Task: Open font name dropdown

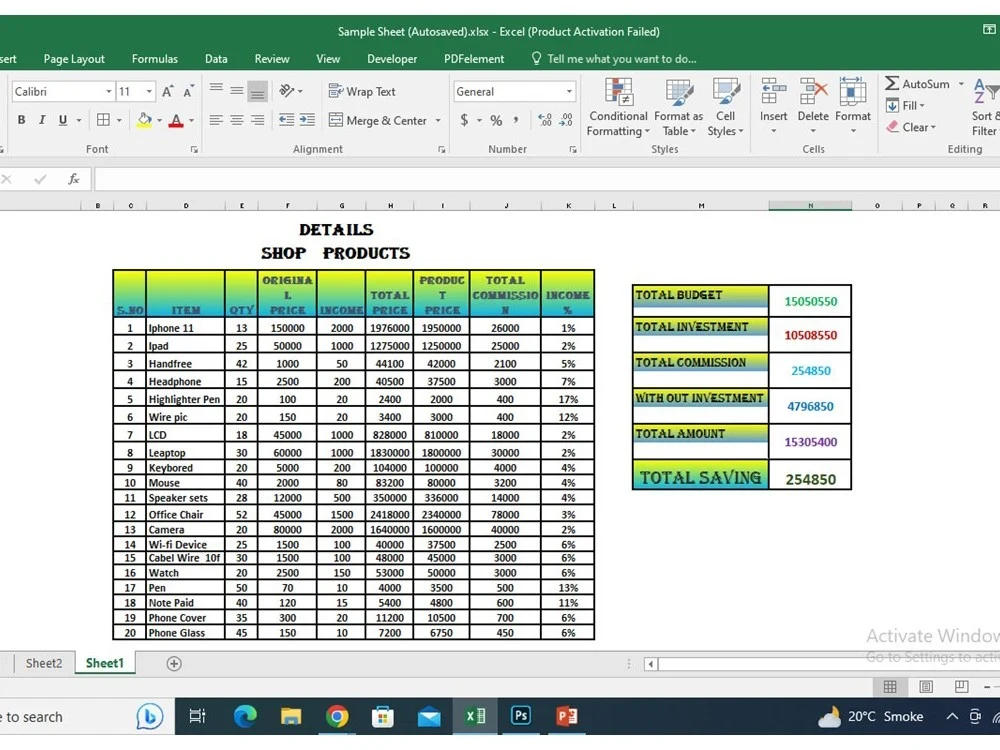Action: 108,92
